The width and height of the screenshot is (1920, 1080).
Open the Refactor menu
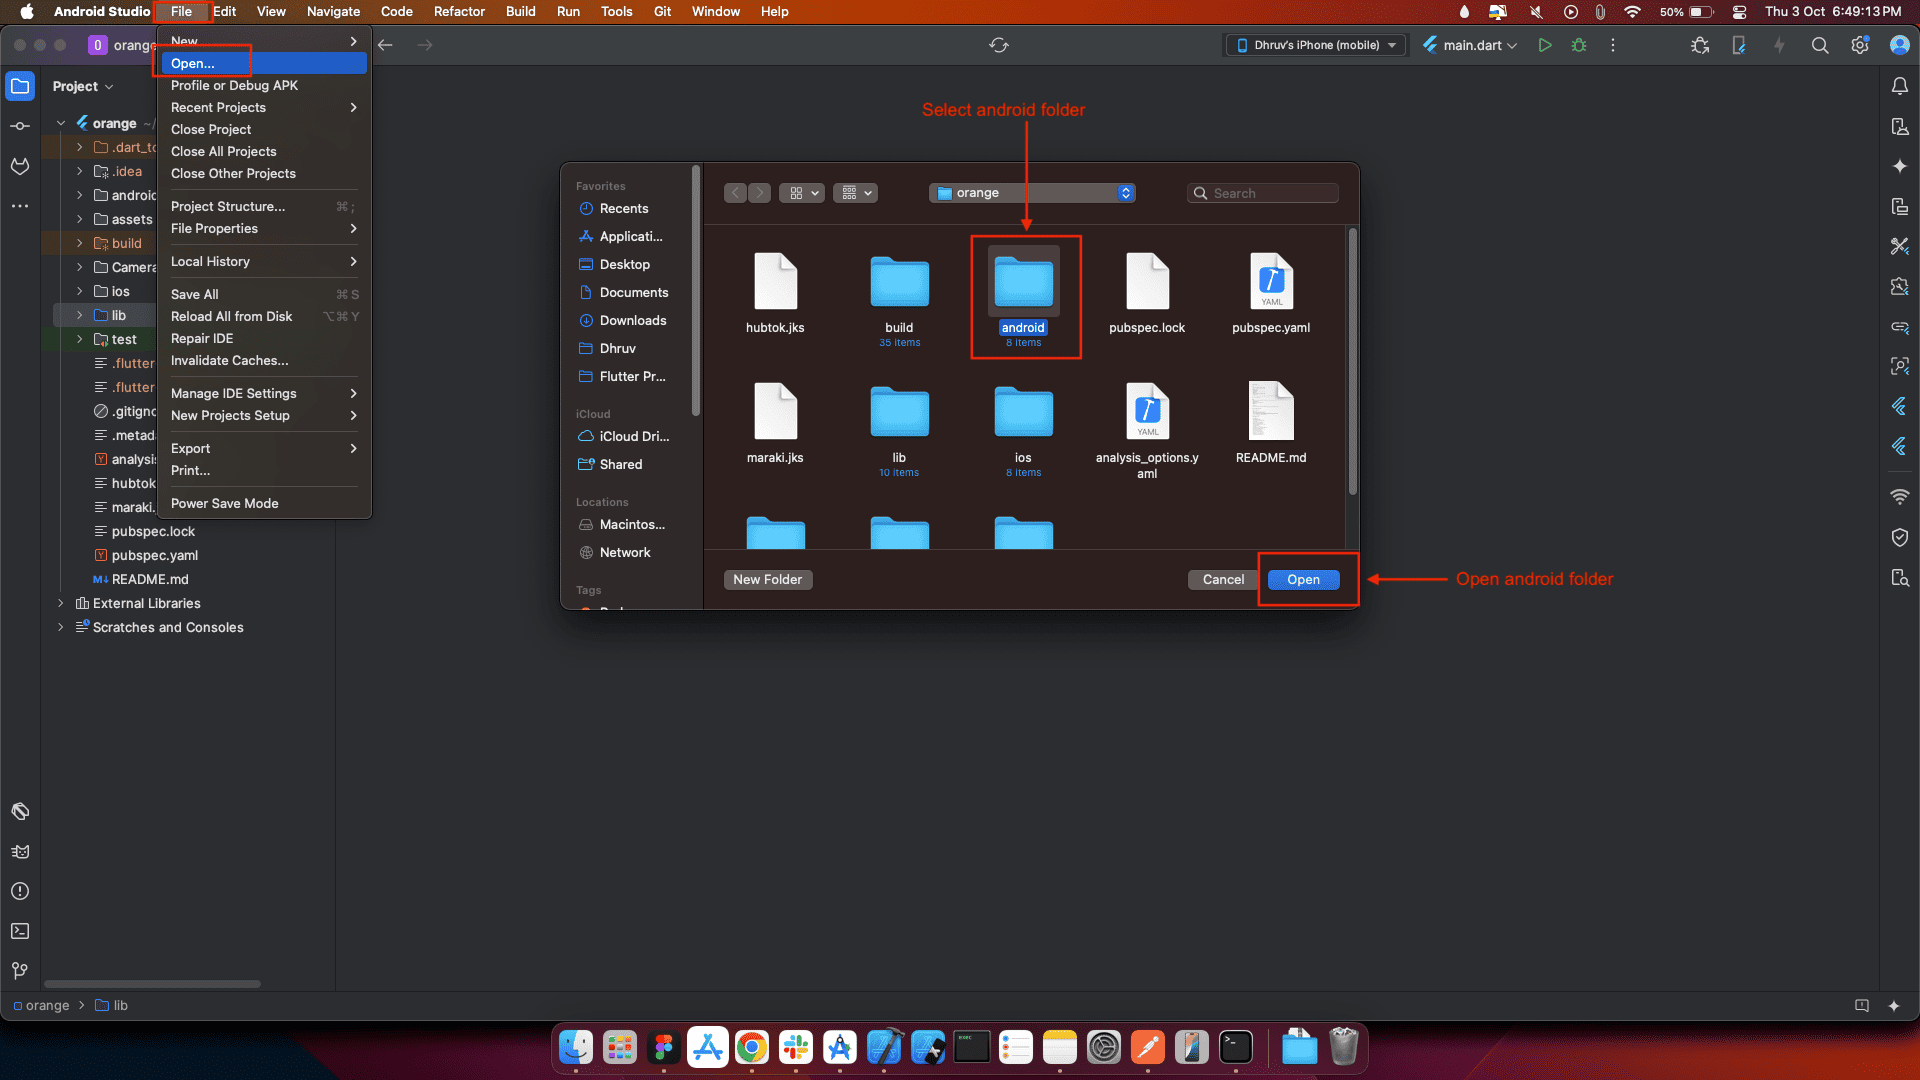[x=459, y=11]
